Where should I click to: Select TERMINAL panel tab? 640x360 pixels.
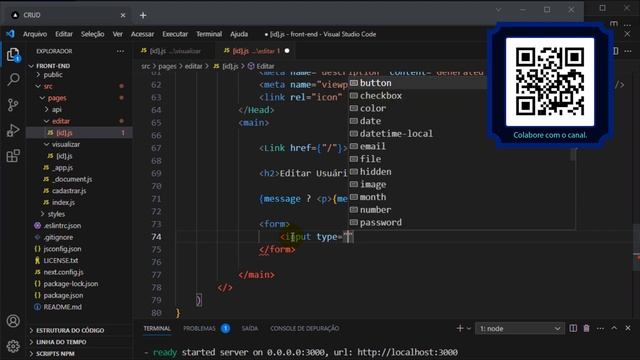pyautogui.click(x=157, y=328)
